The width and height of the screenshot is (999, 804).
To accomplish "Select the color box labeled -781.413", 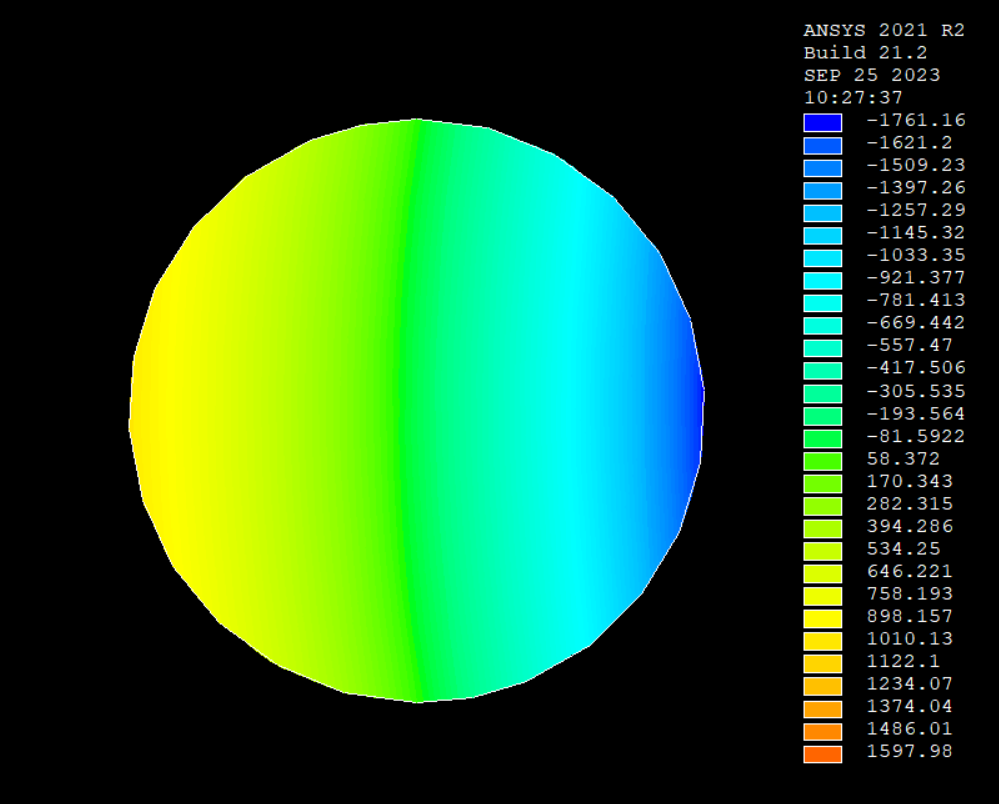I will click(x=823, y=303).
